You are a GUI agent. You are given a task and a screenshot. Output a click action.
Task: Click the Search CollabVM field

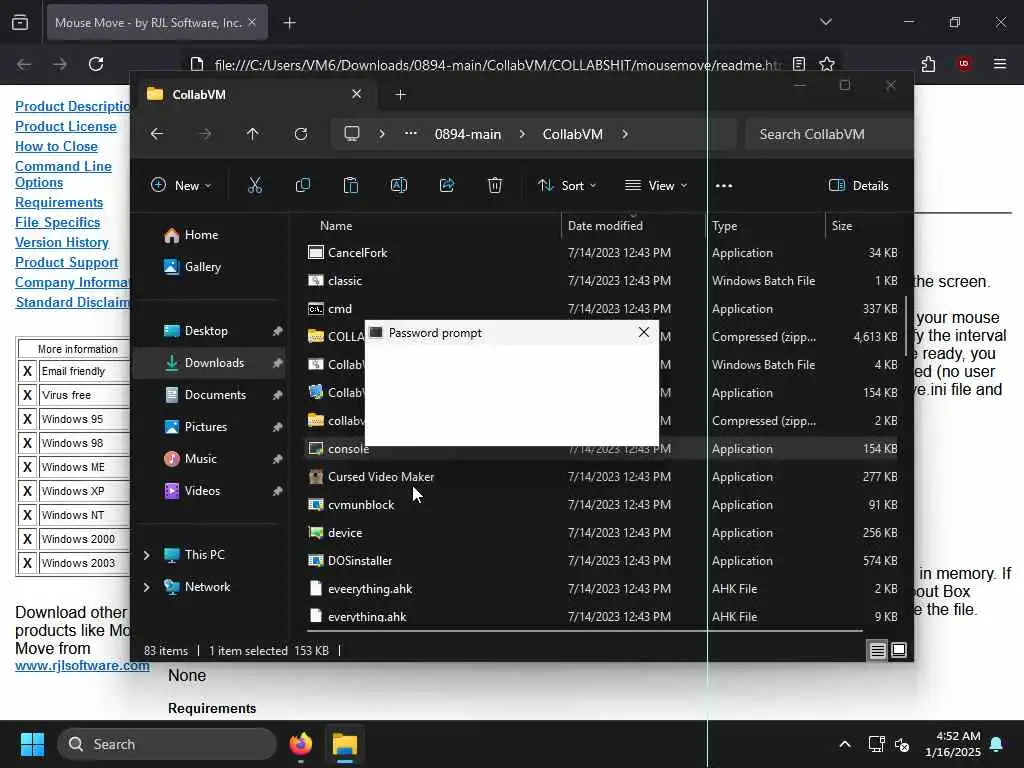[828, 134]
